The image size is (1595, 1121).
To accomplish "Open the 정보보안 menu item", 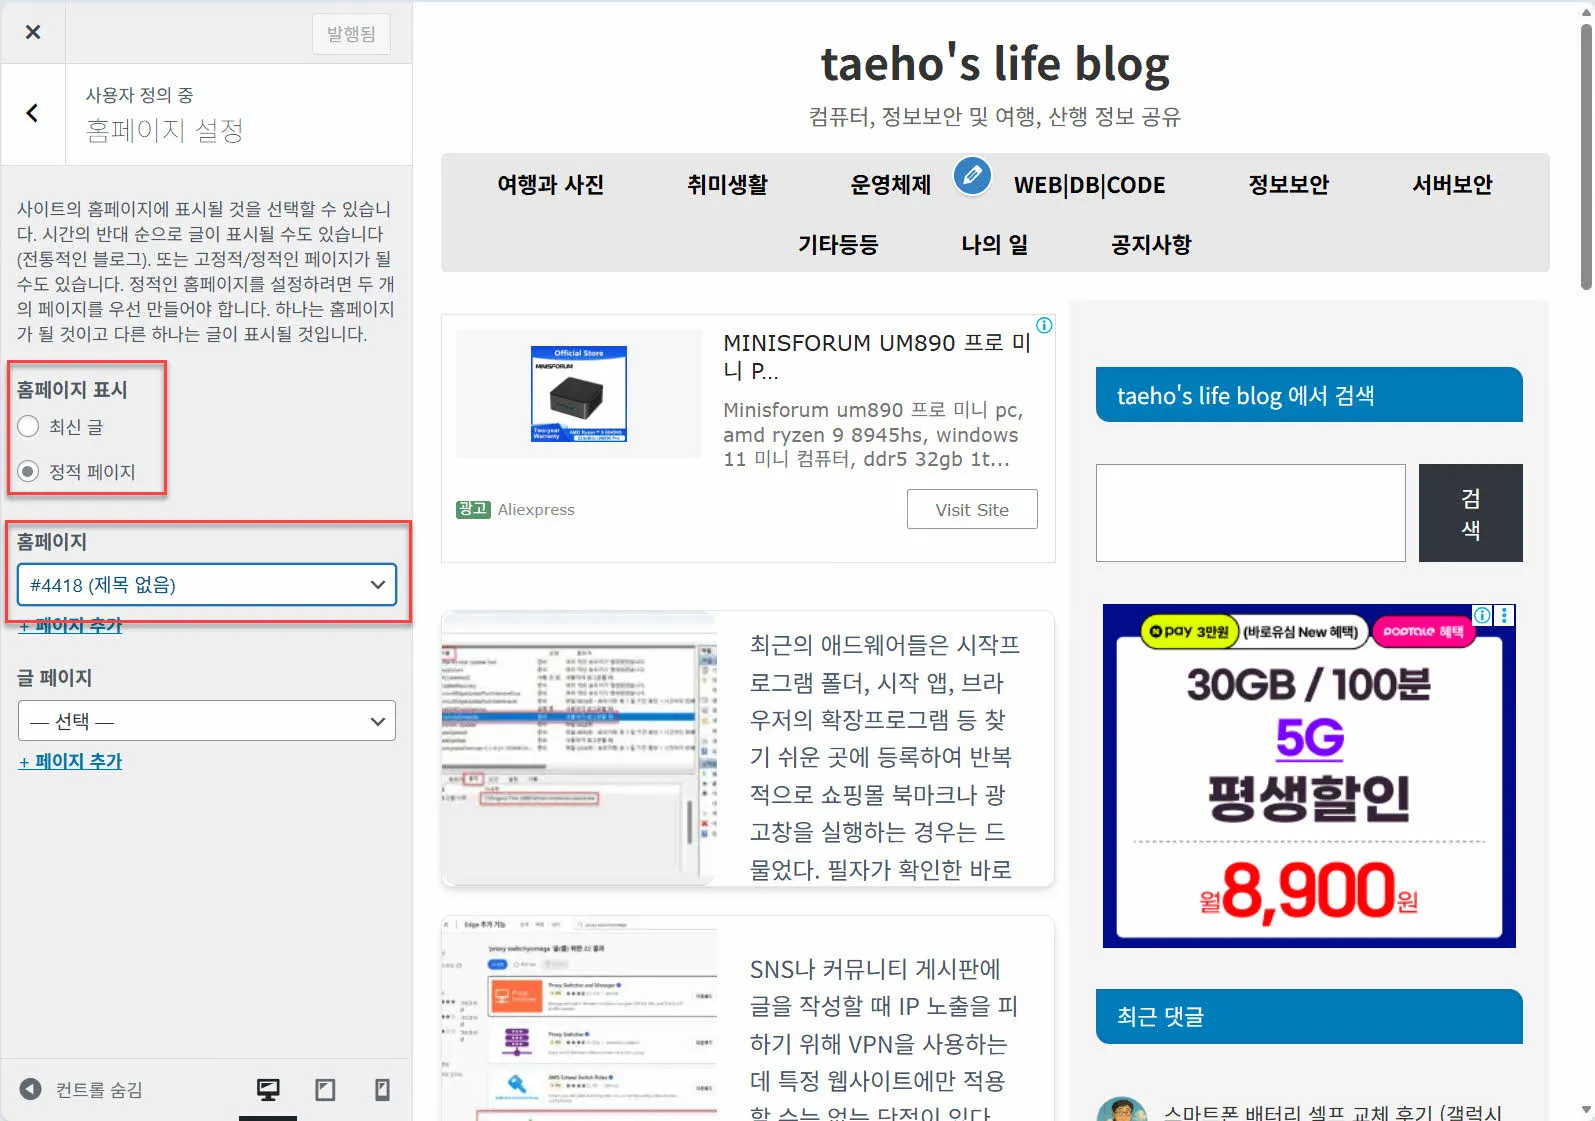I will tap(1288, 185).
